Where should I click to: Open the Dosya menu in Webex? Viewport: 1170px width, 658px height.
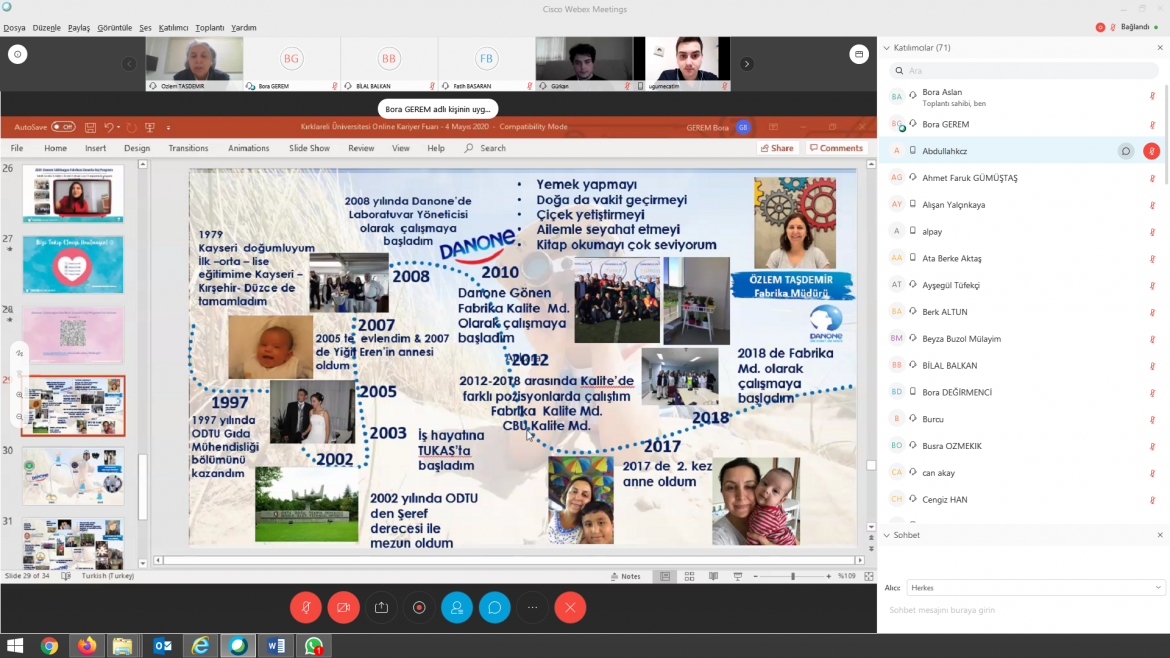14,28
